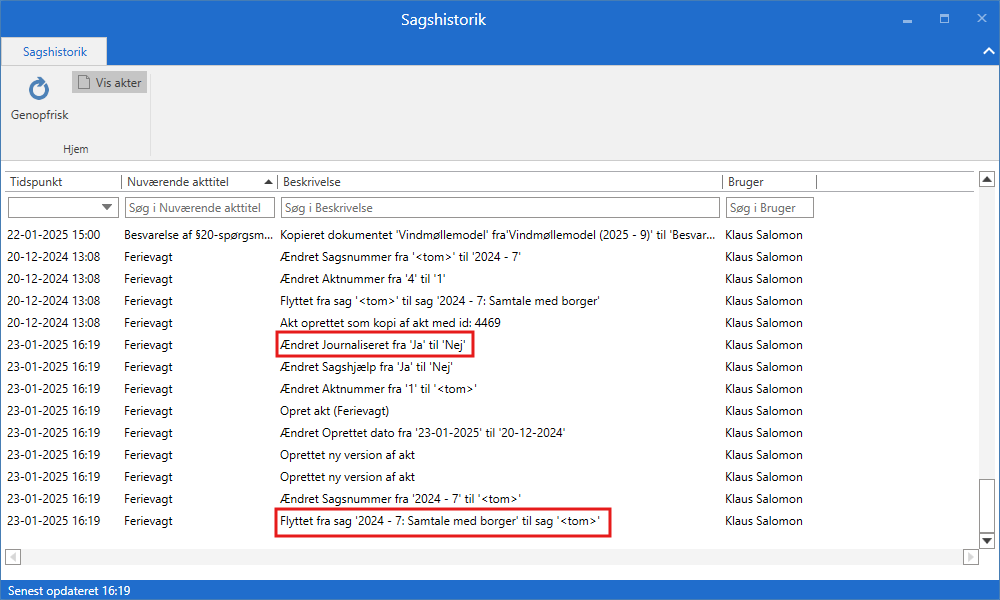Maximize the Sagshistorik window
The width and height of the screenshot is (1000, 600).
(944, 19)
